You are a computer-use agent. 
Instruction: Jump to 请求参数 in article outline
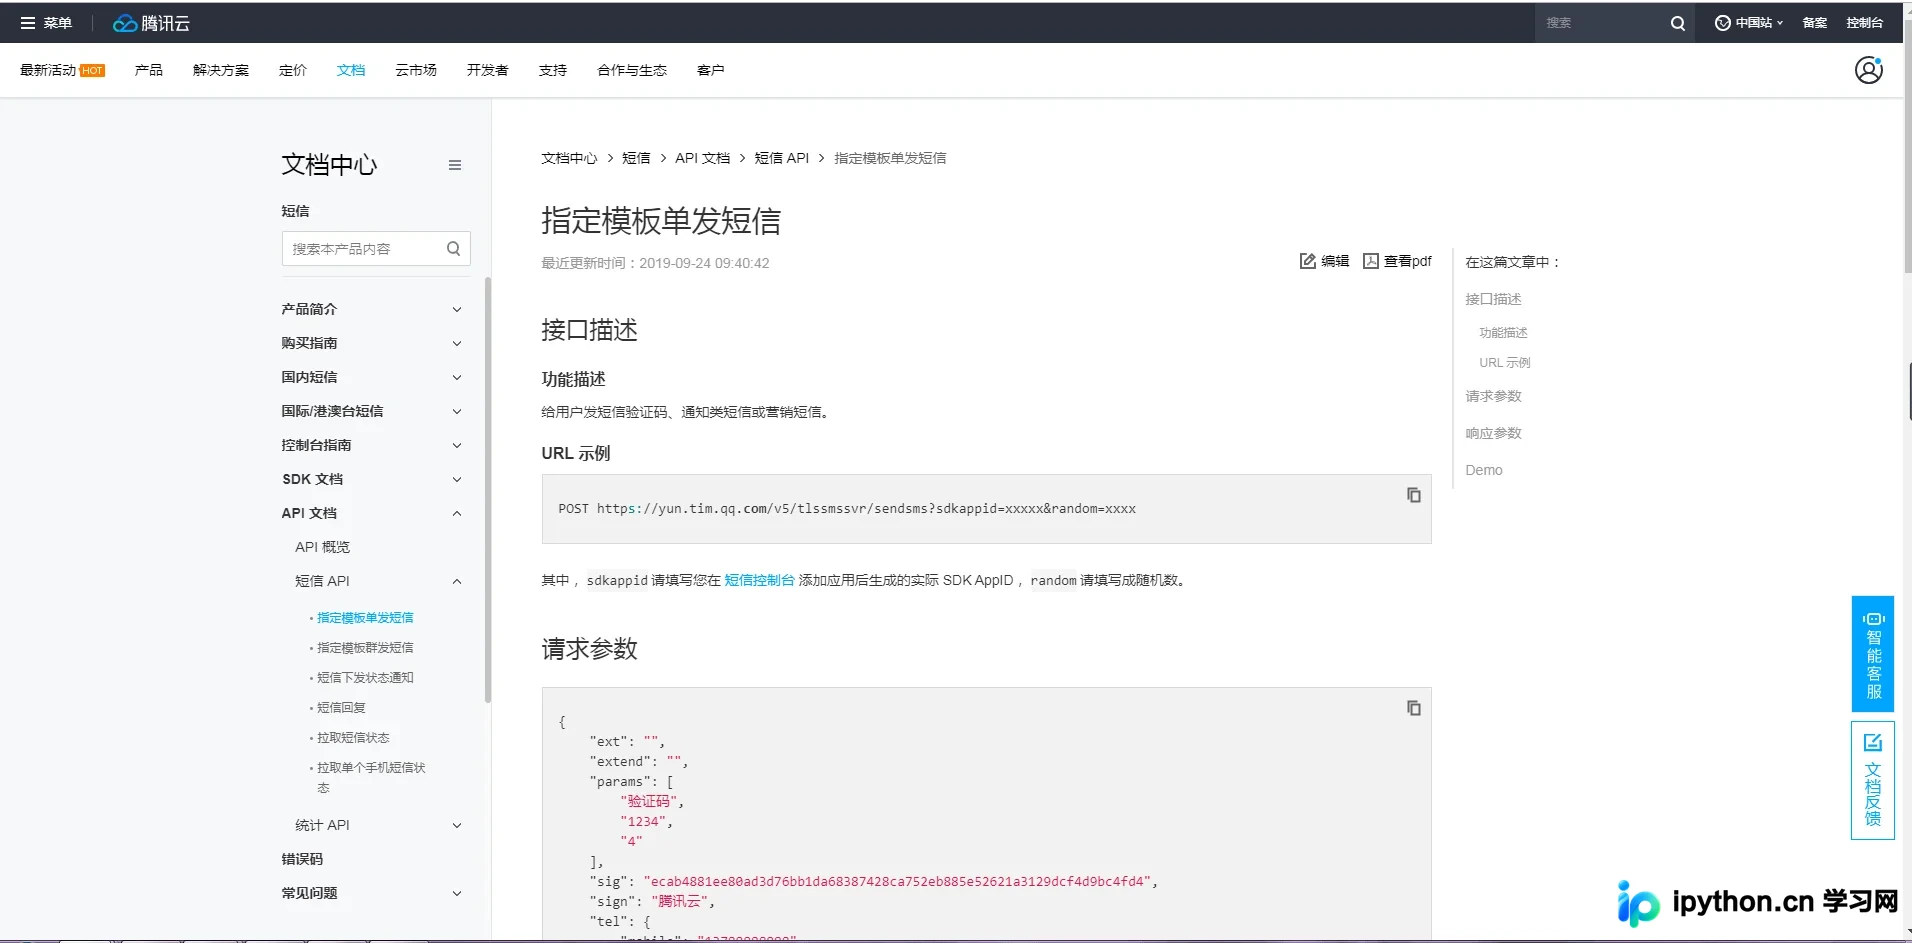click(x=1493, y=396)
